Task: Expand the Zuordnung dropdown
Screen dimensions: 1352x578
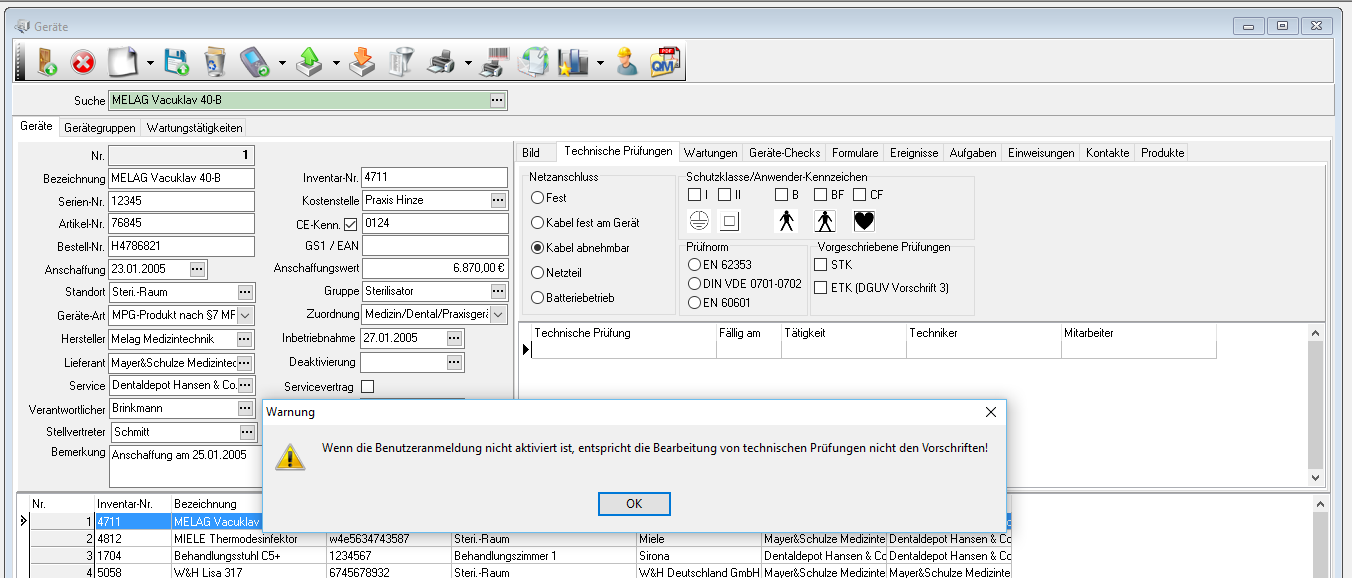Action: click(500, 315)
